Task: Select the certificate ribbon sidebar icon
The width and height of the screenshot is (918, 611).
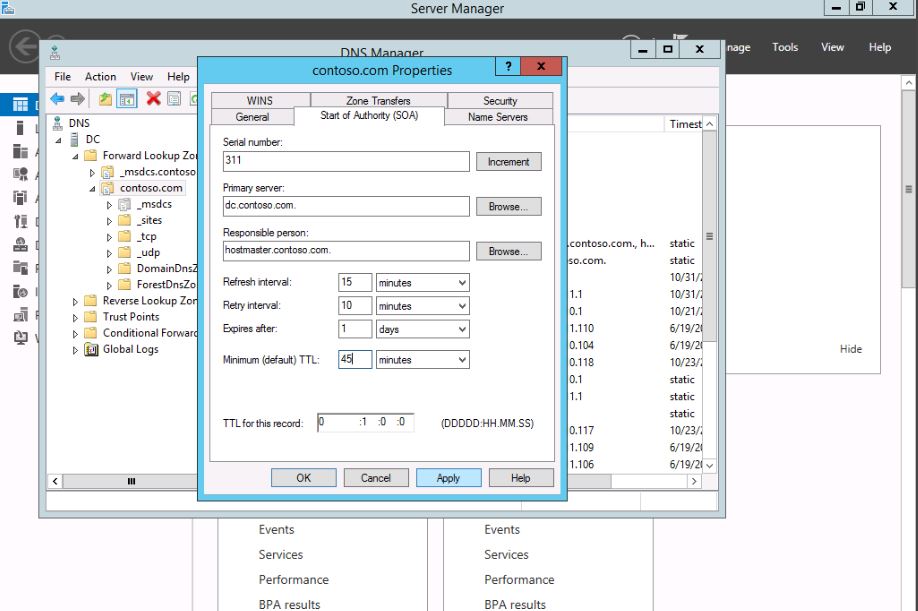Action: tap(20, 174)
